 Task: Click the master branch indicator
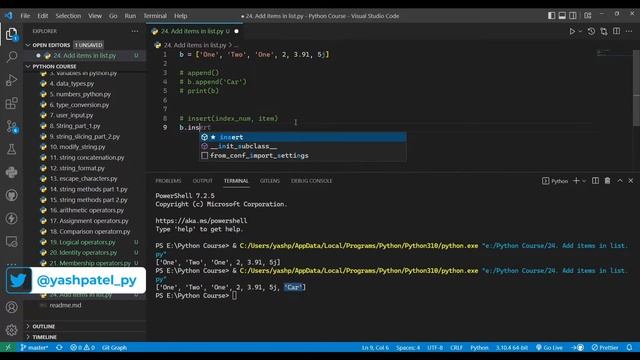(x=34, y=348)
